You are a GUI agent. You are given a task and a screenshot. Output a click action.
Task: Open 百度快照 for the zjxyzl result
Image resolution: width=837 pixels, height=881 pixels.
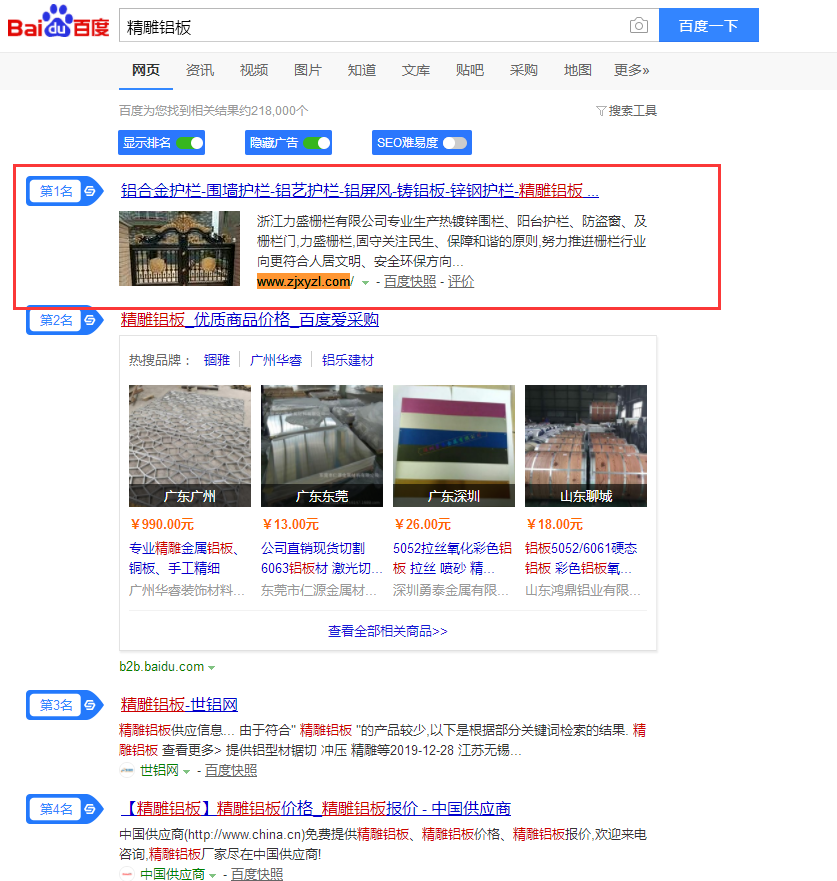pos(410,281)
